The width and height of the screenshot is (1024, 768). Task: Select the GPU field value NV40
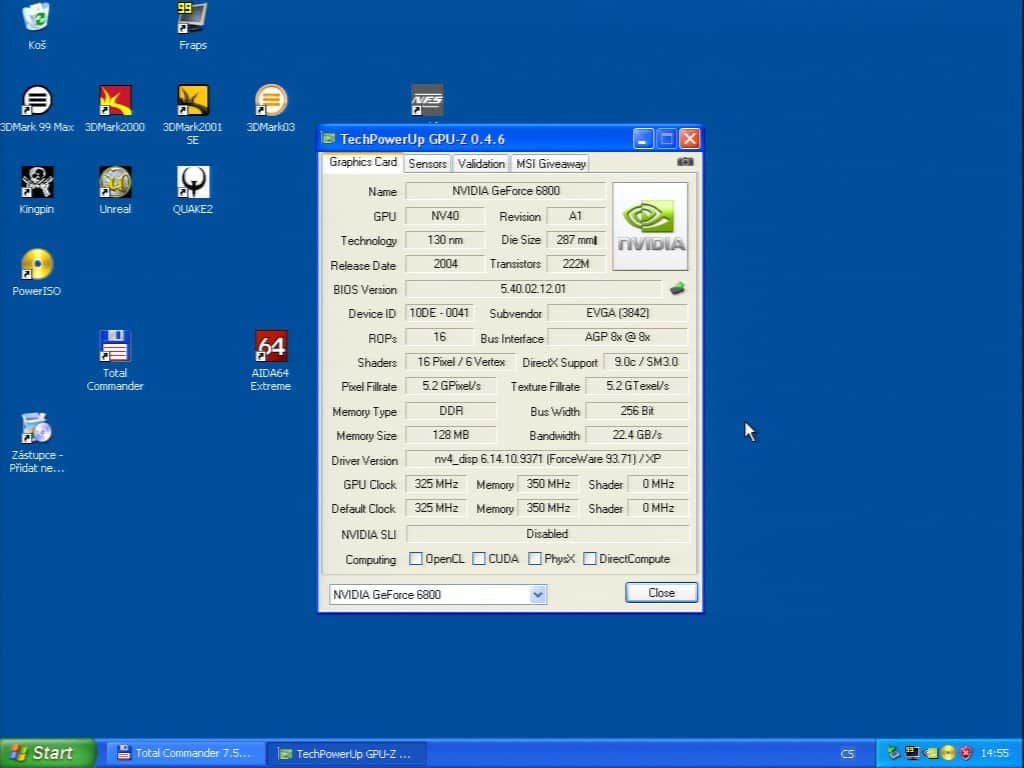[445, 216]
